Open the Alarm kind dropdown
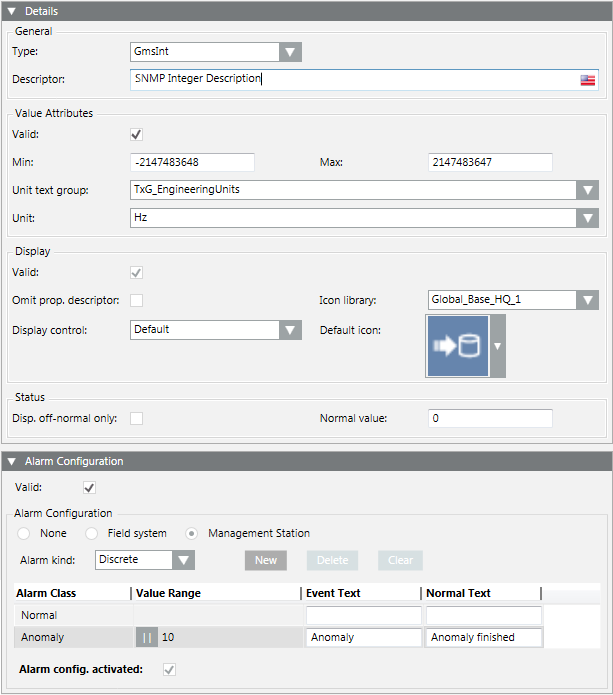The height and width of the screenshot is (695, 613). [x=183, y=560]
